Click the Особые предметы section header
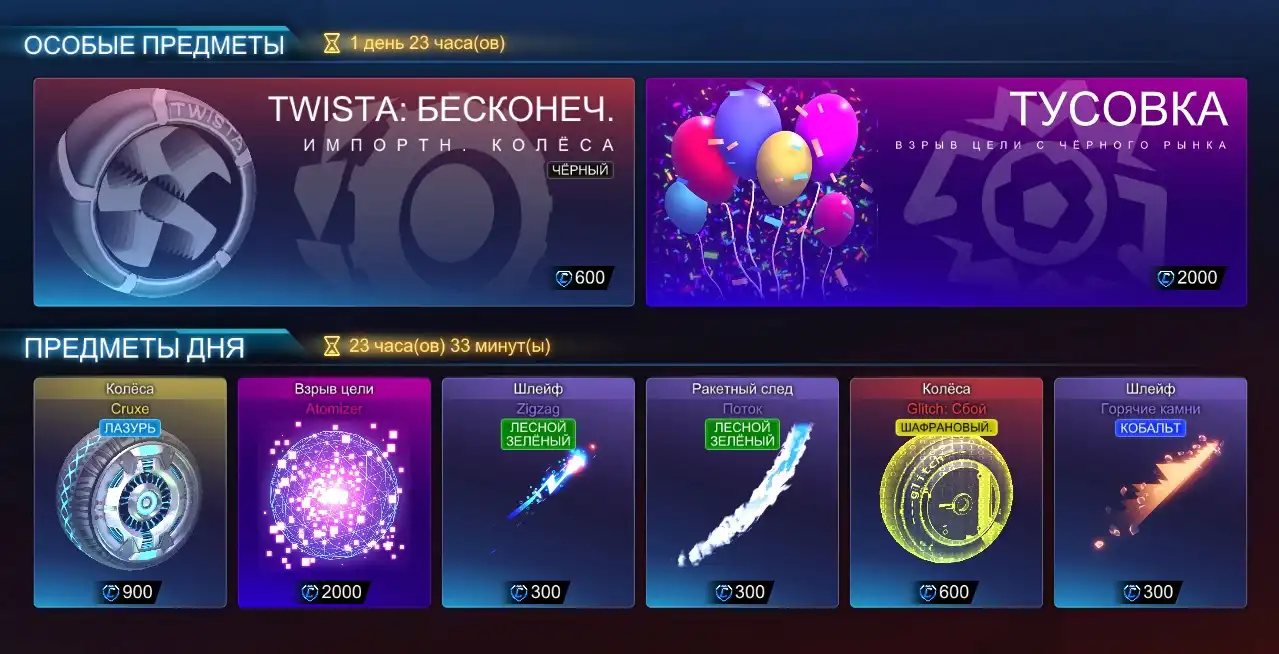Screen dimensions: 1279x654 [154, 45]
